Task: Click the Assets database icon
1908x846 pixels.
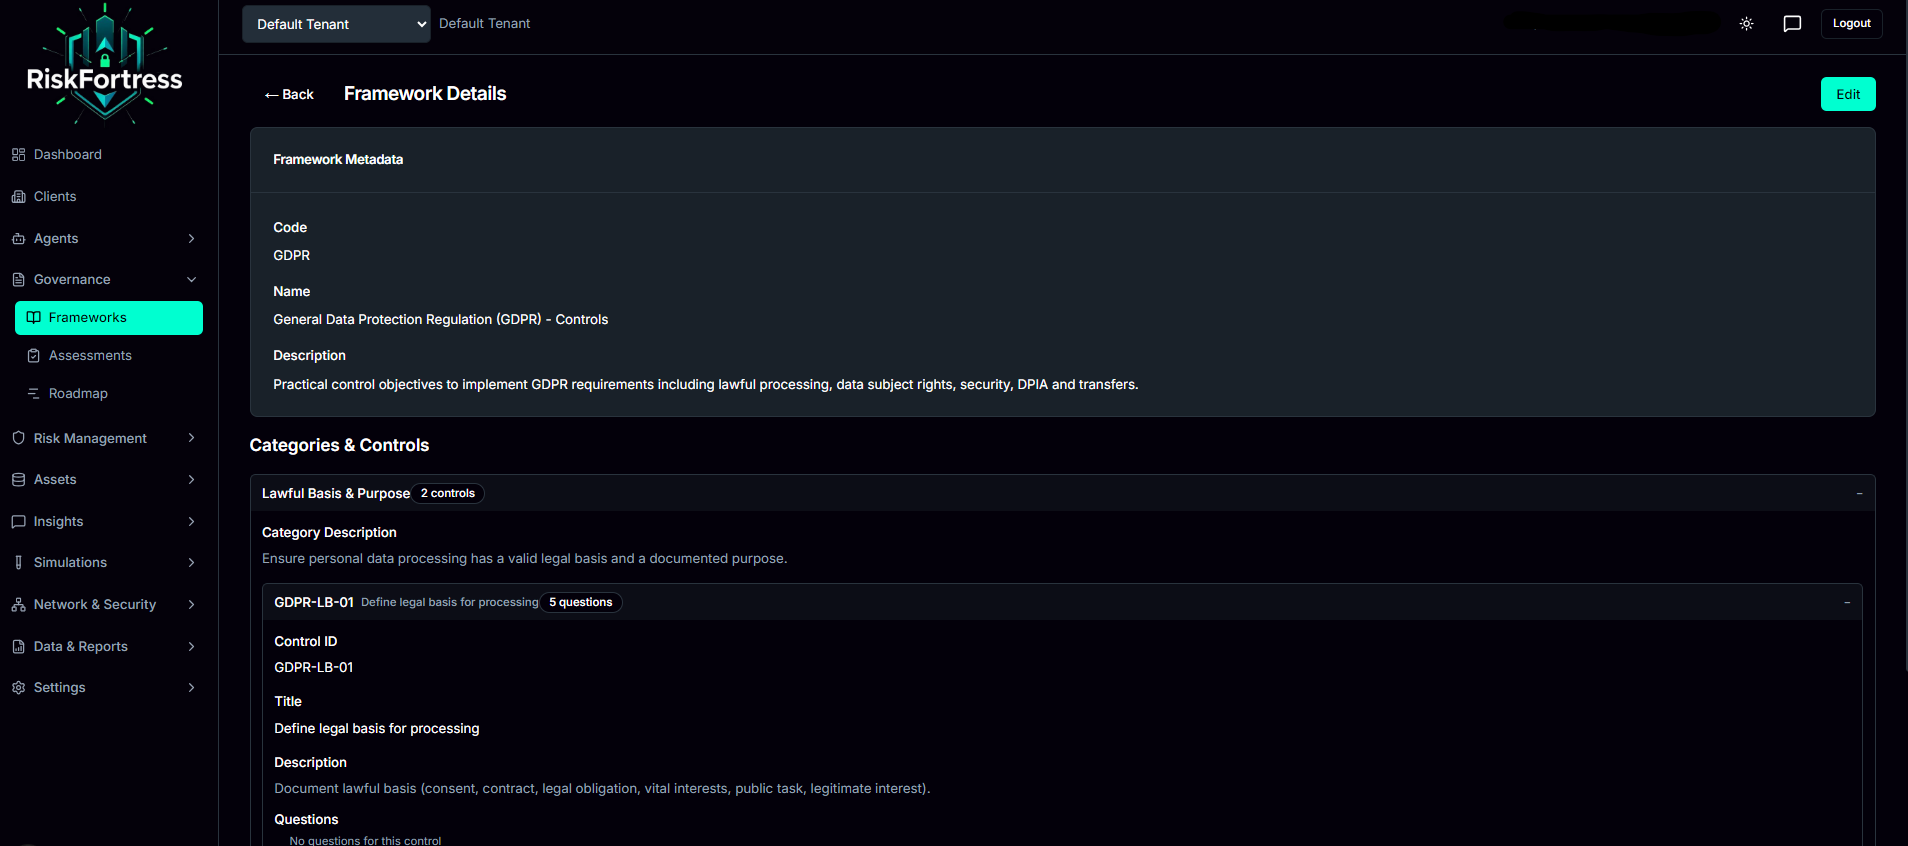Action: (x=18, y=480)
